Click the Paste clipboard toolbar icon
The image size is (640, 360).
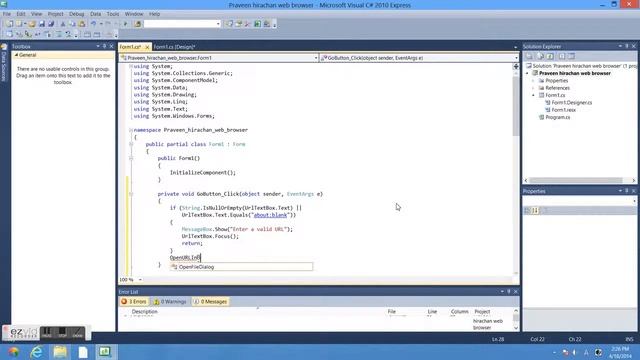82,24
